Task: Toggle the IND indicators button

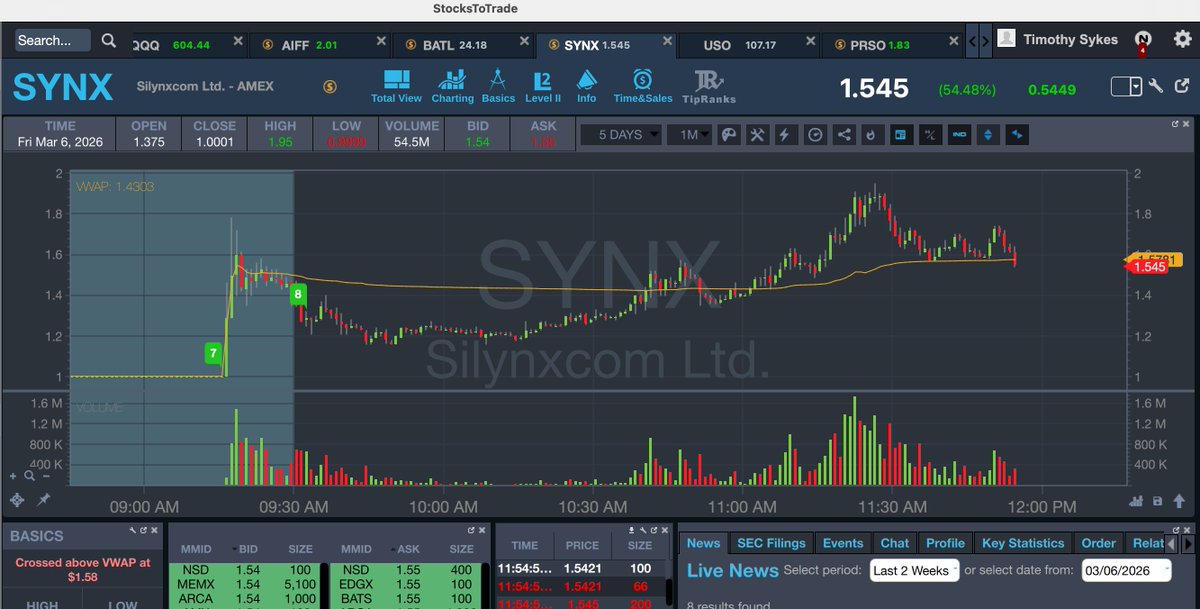Action: [960, 134]
